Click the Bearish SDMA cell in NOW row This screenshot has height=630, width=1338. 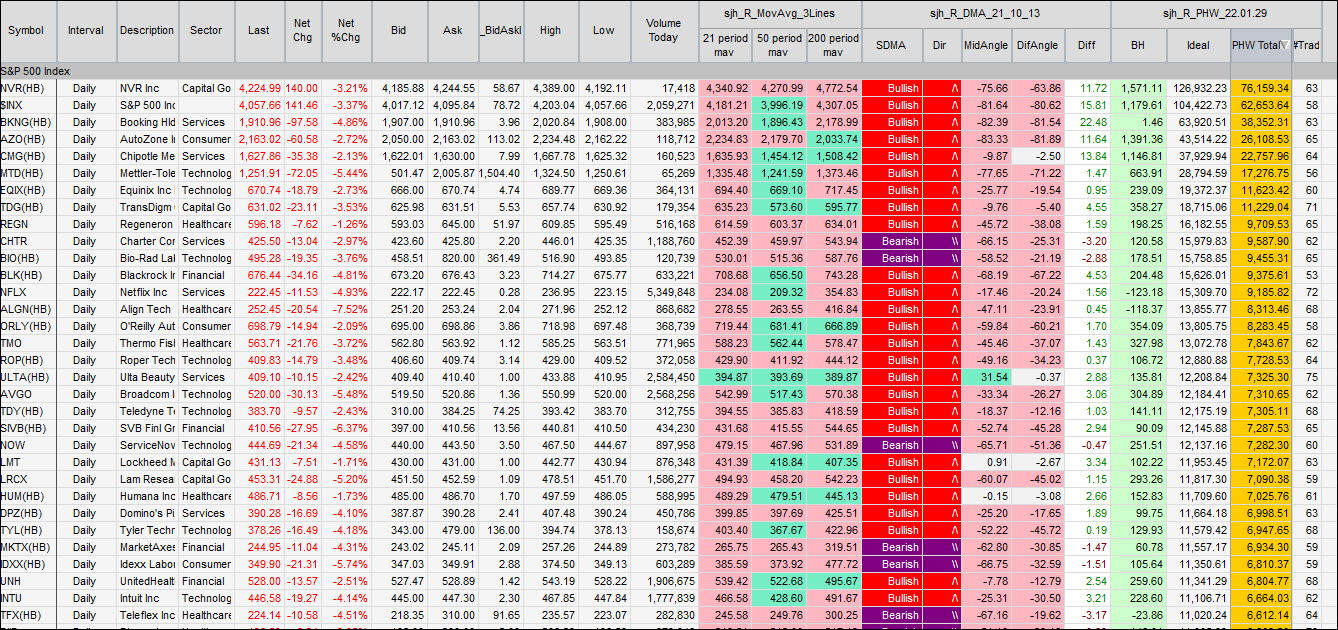click(x=892, y=445)
